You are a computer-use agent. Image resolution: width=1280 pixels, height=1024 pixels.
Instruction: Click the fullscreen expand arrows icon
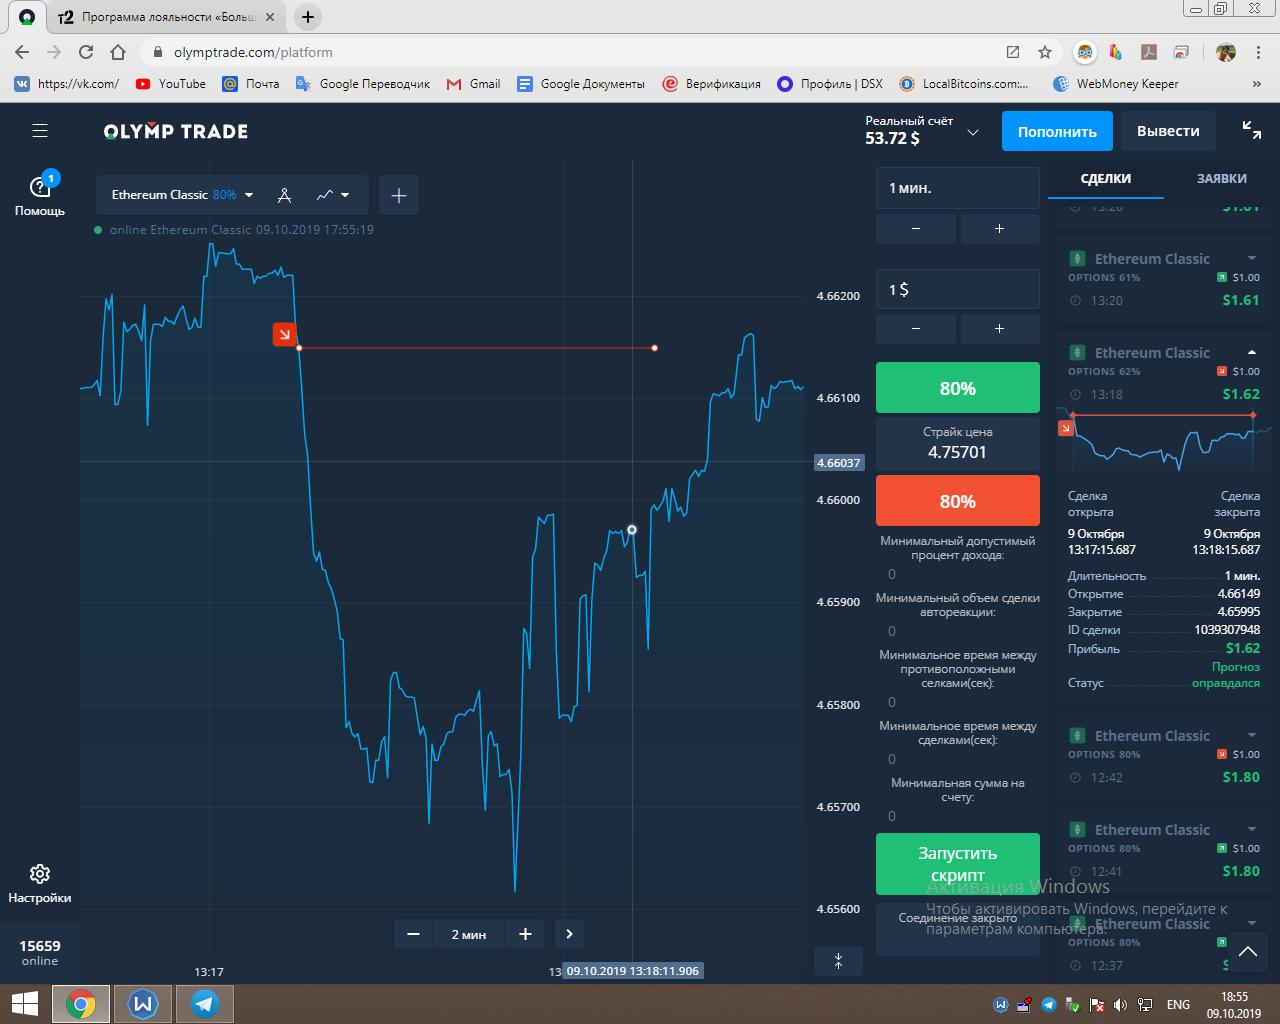coord(1251,129)
